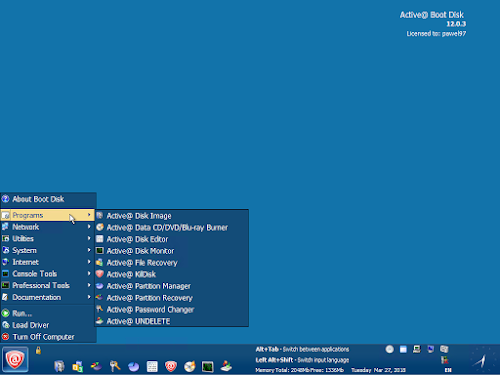The image size is (500, 375).
Task: Launch the file cabinet icon in quick launch
Action: pyautogui.click(x=59, y=366)
